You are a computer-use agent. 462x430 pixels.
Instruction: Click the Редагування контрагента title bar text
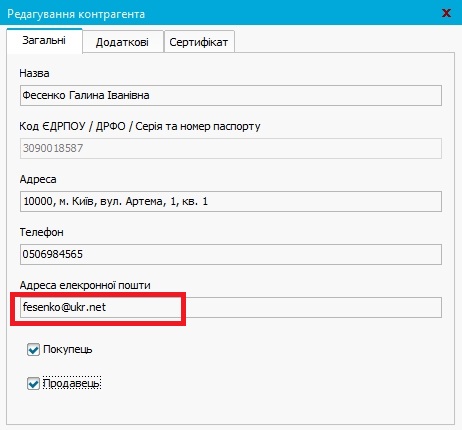coord(76,14)
